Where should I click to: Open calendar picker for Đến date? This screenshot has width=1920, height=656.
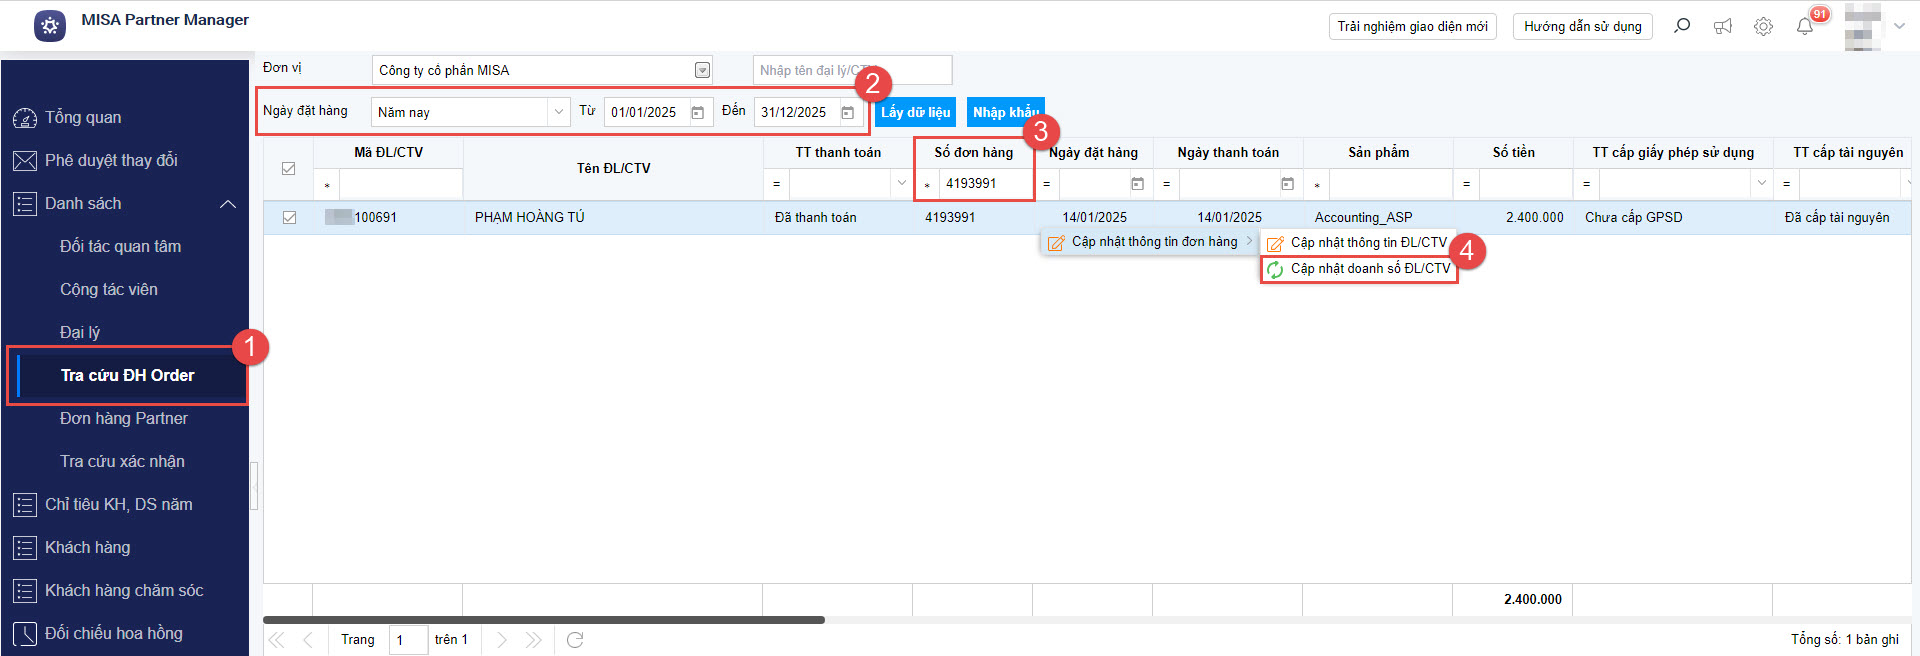pyautogui.click(x=848, y=113)
